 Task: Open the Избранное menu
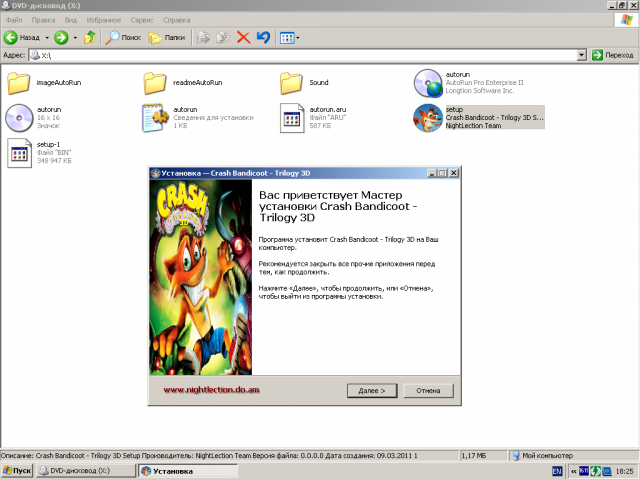click(x=104, y=20)
